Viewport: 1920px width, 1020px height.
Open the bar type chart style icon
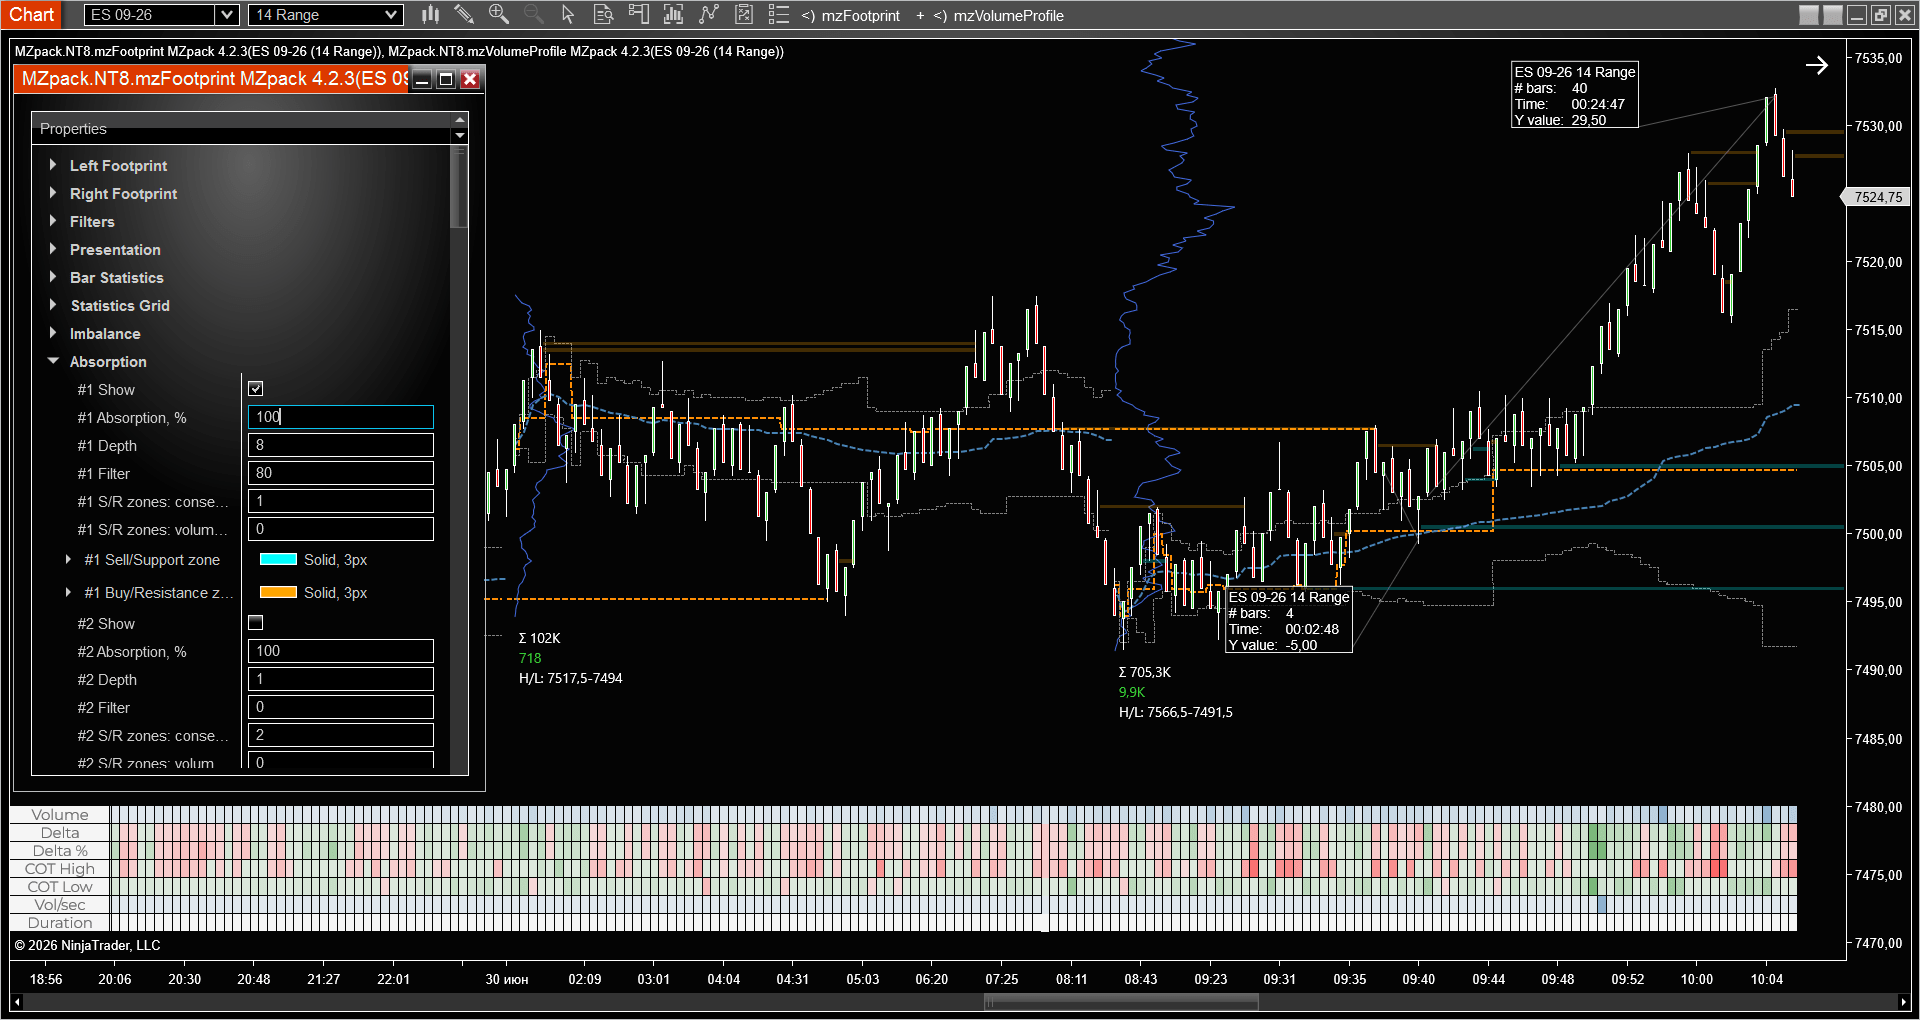coord(430,14)
